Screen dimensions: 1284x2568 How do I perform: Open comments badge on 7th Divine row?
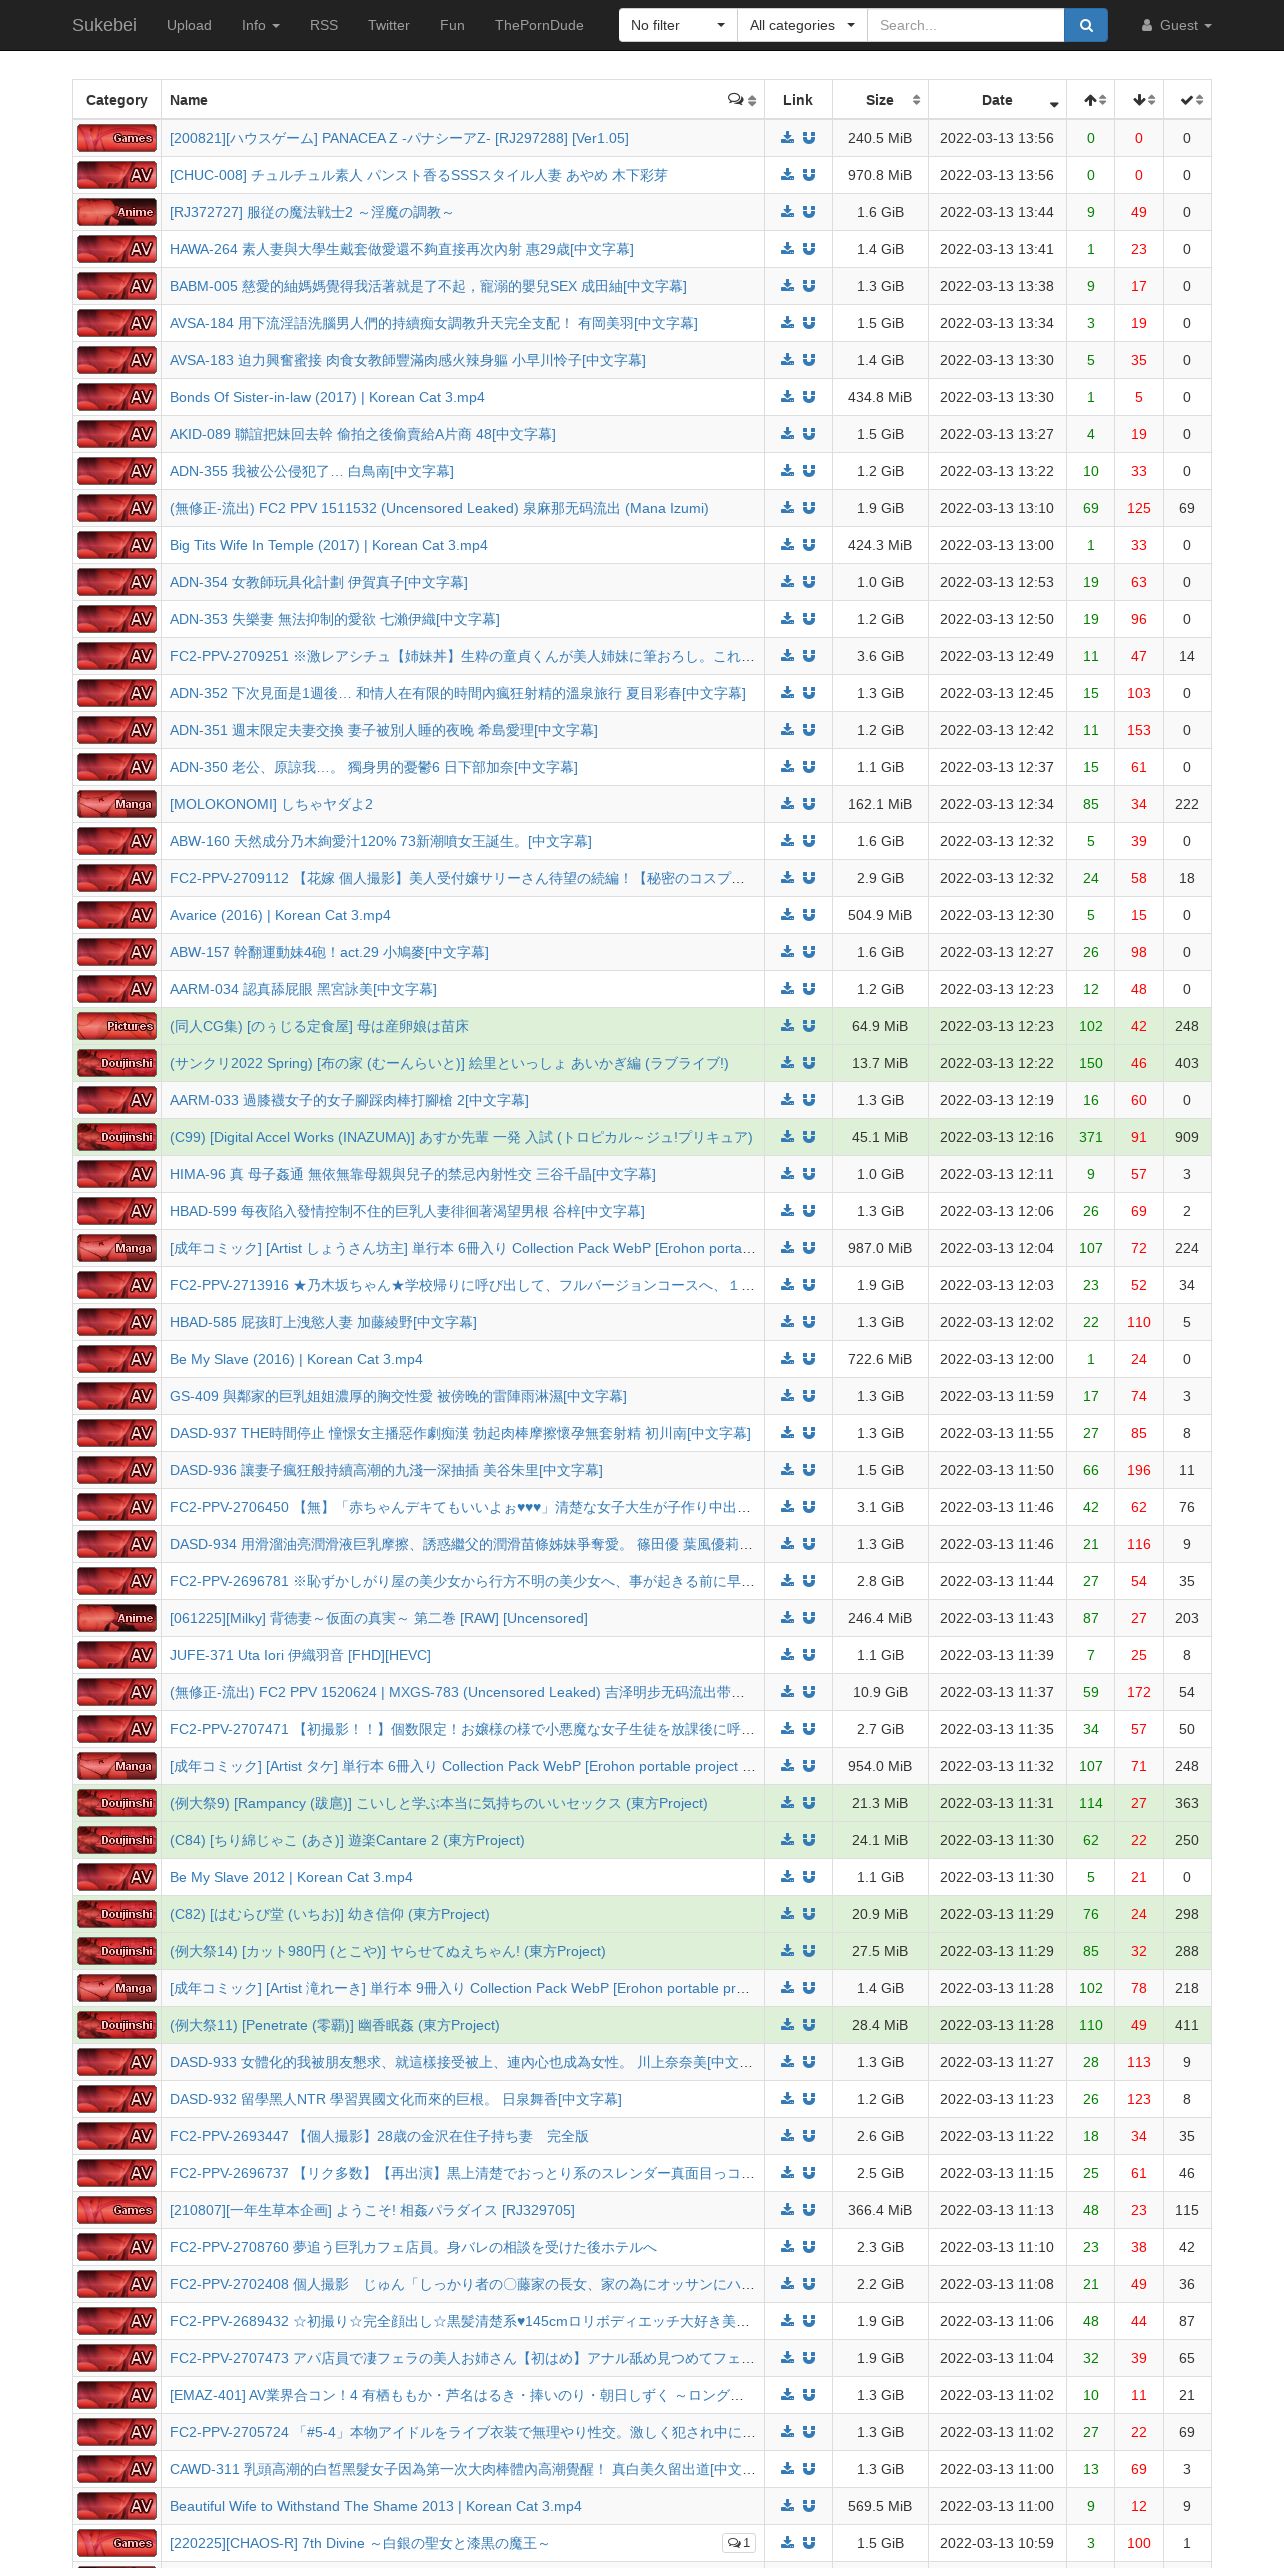(x=739, y=2543)
